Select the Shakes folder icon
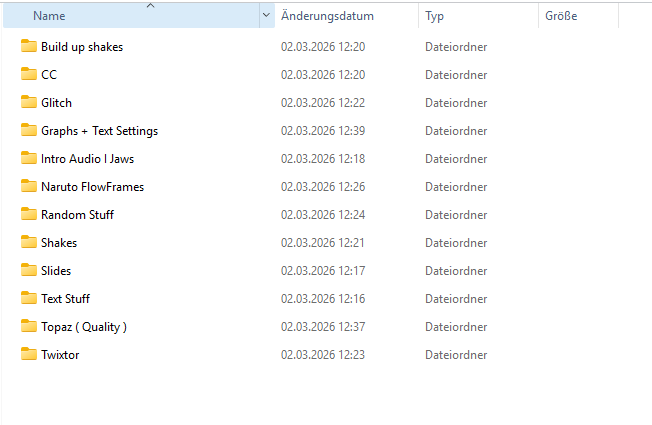652x425 pixels. coord(28,243)
